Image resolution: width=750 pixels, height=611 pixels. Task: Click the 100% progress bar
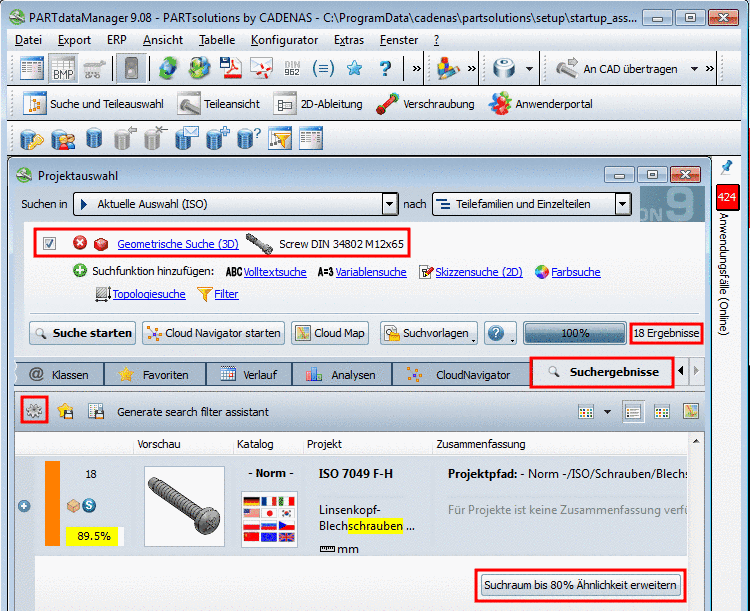pos(575,333)
